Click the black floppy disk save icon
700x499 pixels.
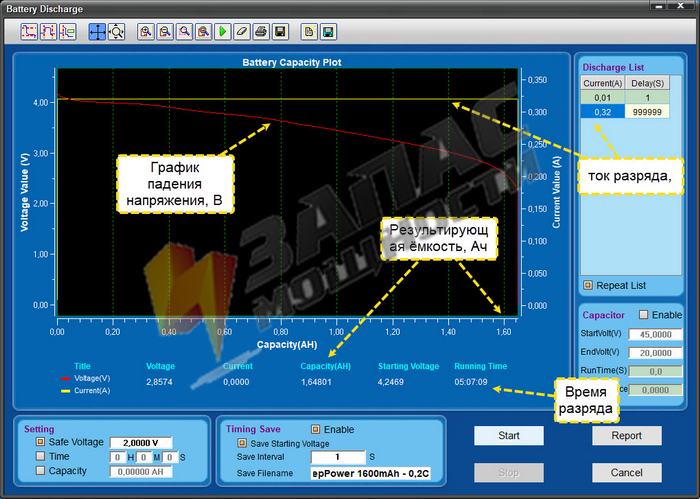pyautogui.click(x=280, y=31)
